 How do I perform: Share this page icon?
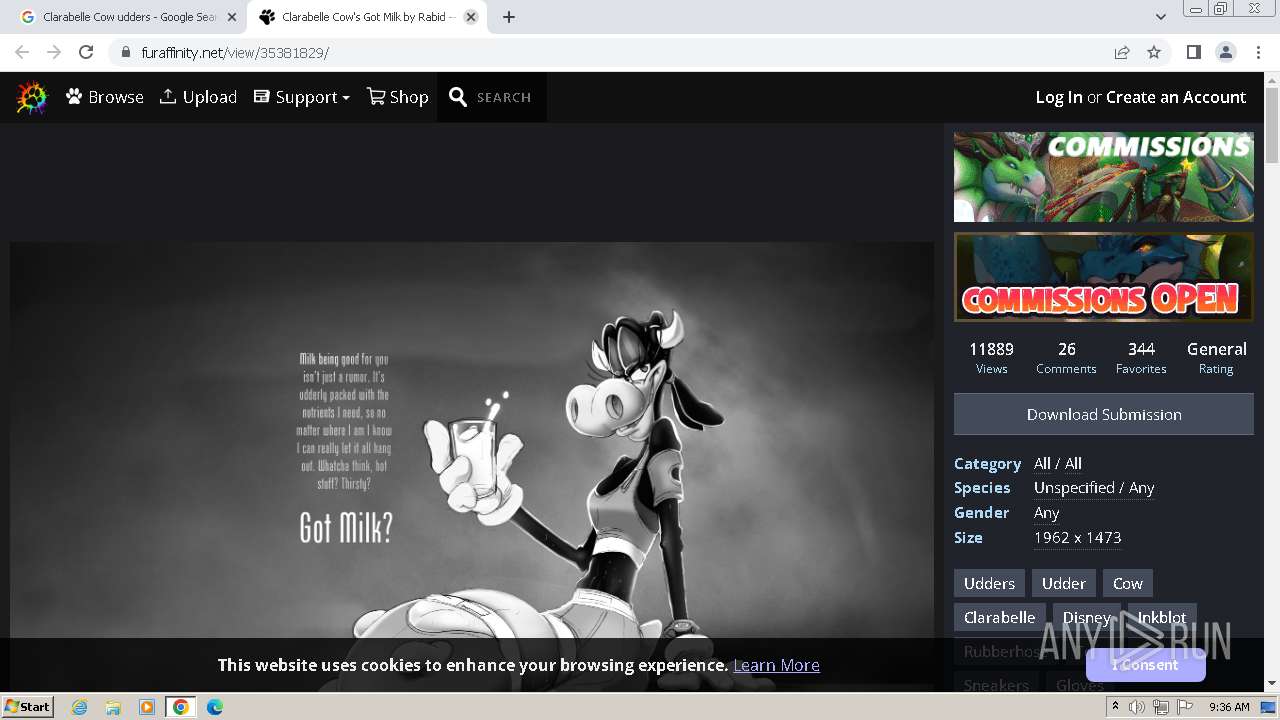(x=1122, y=52)
